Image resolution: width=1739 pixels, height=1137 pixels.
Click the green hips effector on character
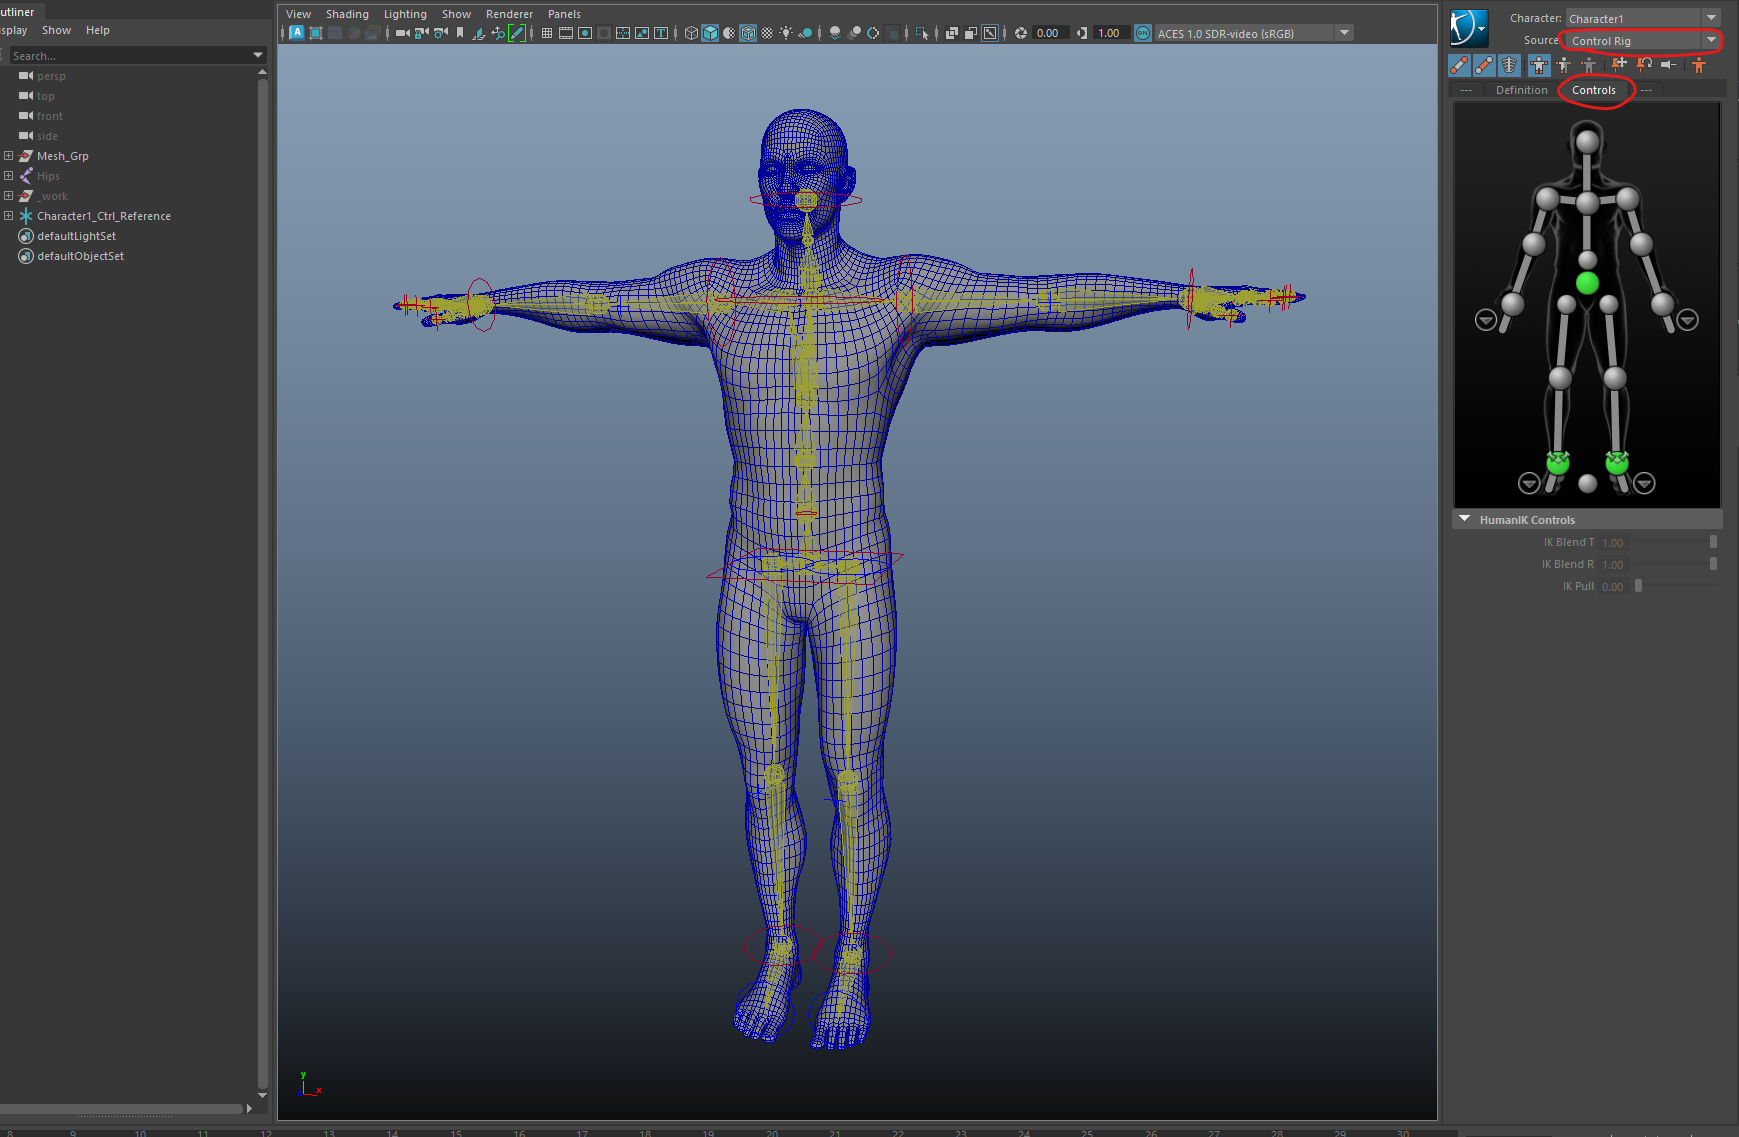point(1587,284)
